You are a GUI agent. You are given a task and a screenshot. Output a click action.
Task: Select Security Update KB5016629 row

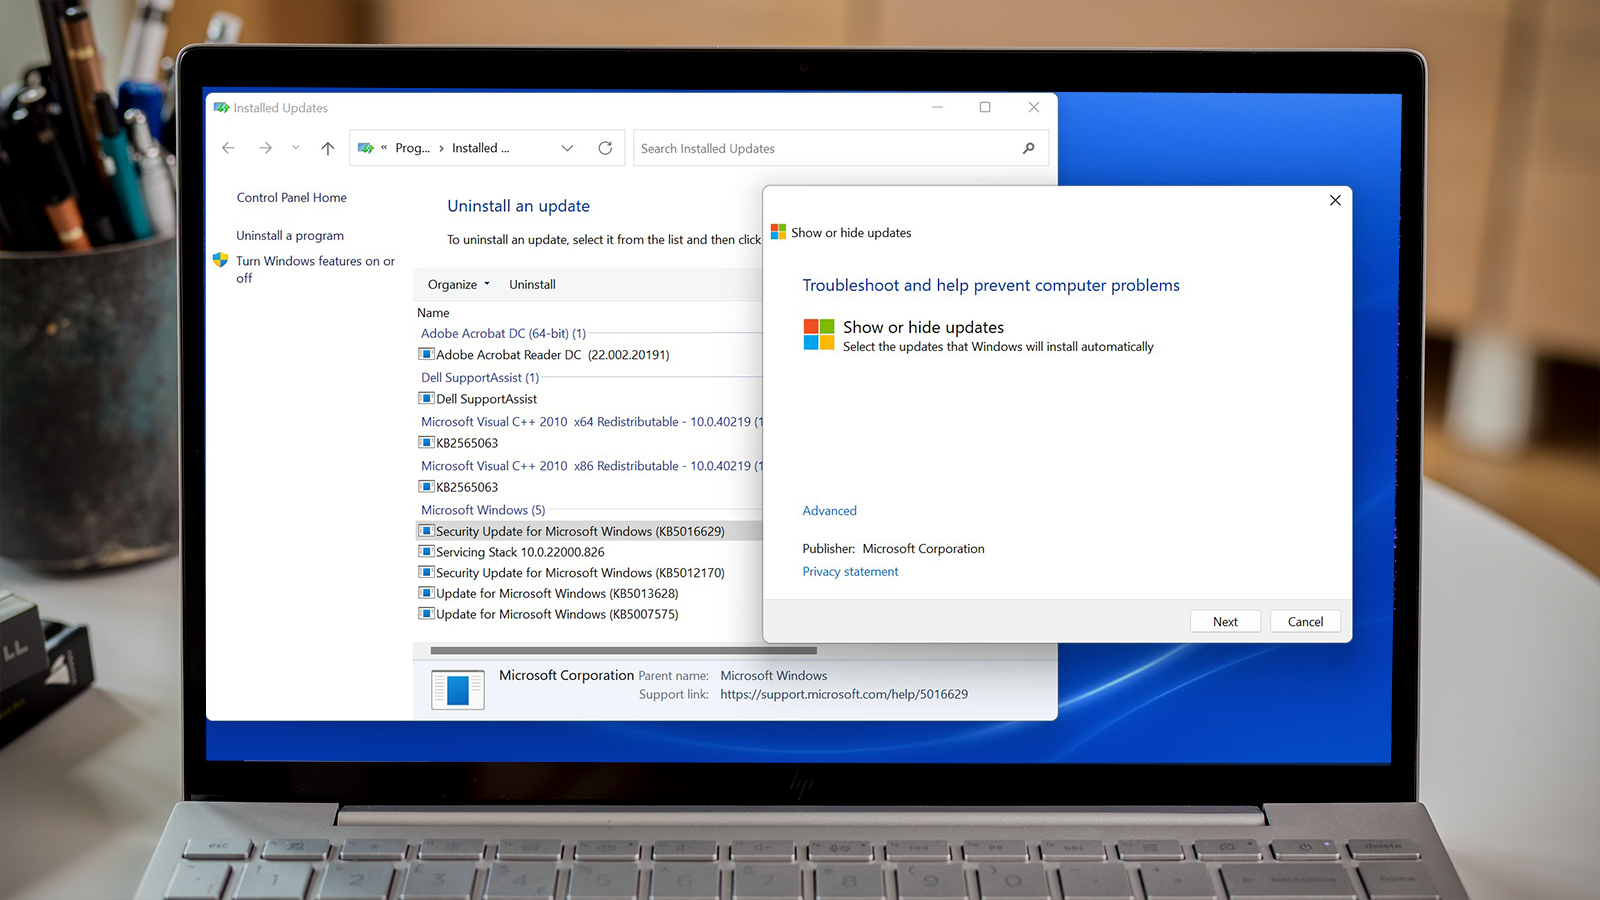coord(589,531)
